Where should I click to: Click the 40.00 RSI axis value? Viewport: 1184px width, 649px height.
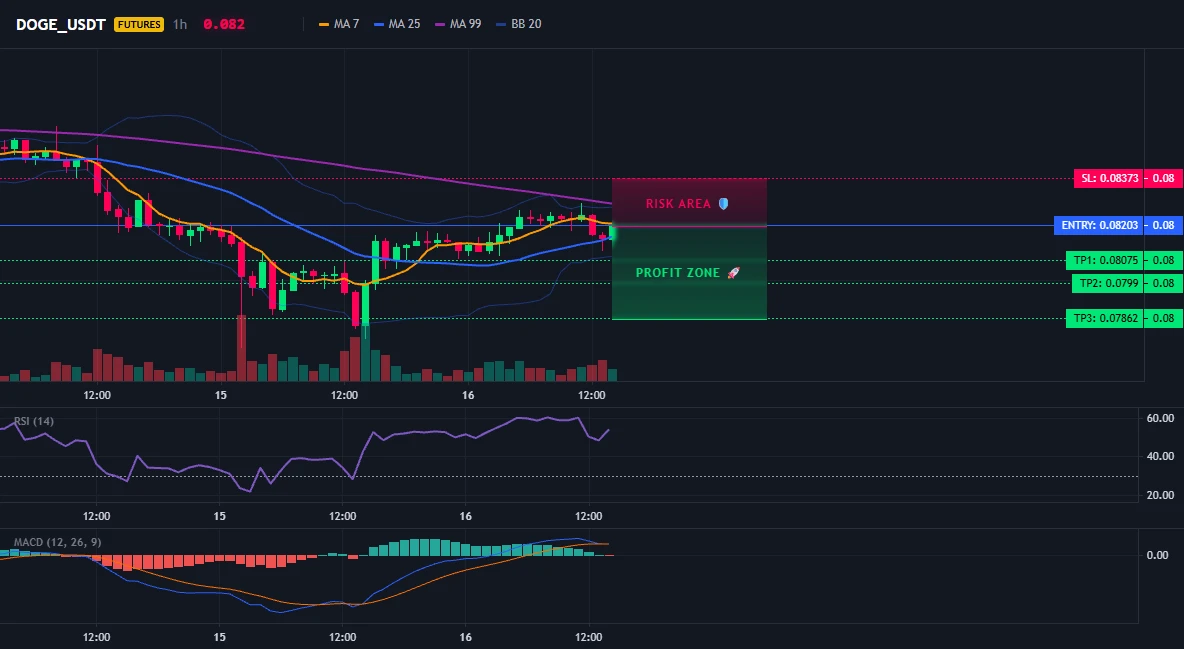click(1160, 456)
